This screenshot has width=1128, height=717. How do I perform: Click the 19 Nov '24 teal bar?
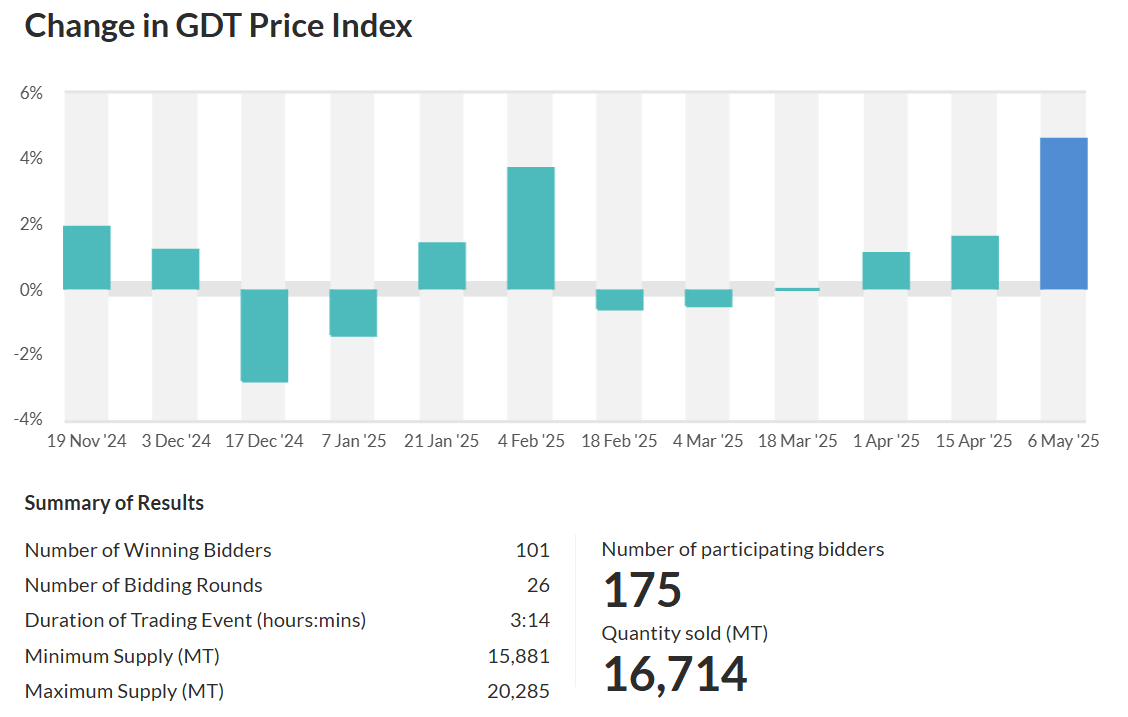click(x=87, y=257)
